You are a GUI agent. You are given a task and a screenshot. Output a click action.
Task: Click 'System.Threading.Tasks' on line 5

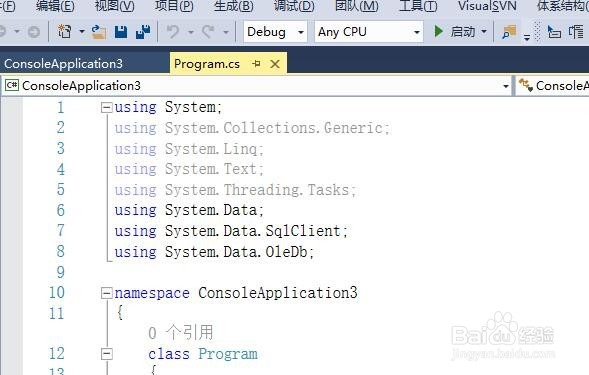point(257,190)
